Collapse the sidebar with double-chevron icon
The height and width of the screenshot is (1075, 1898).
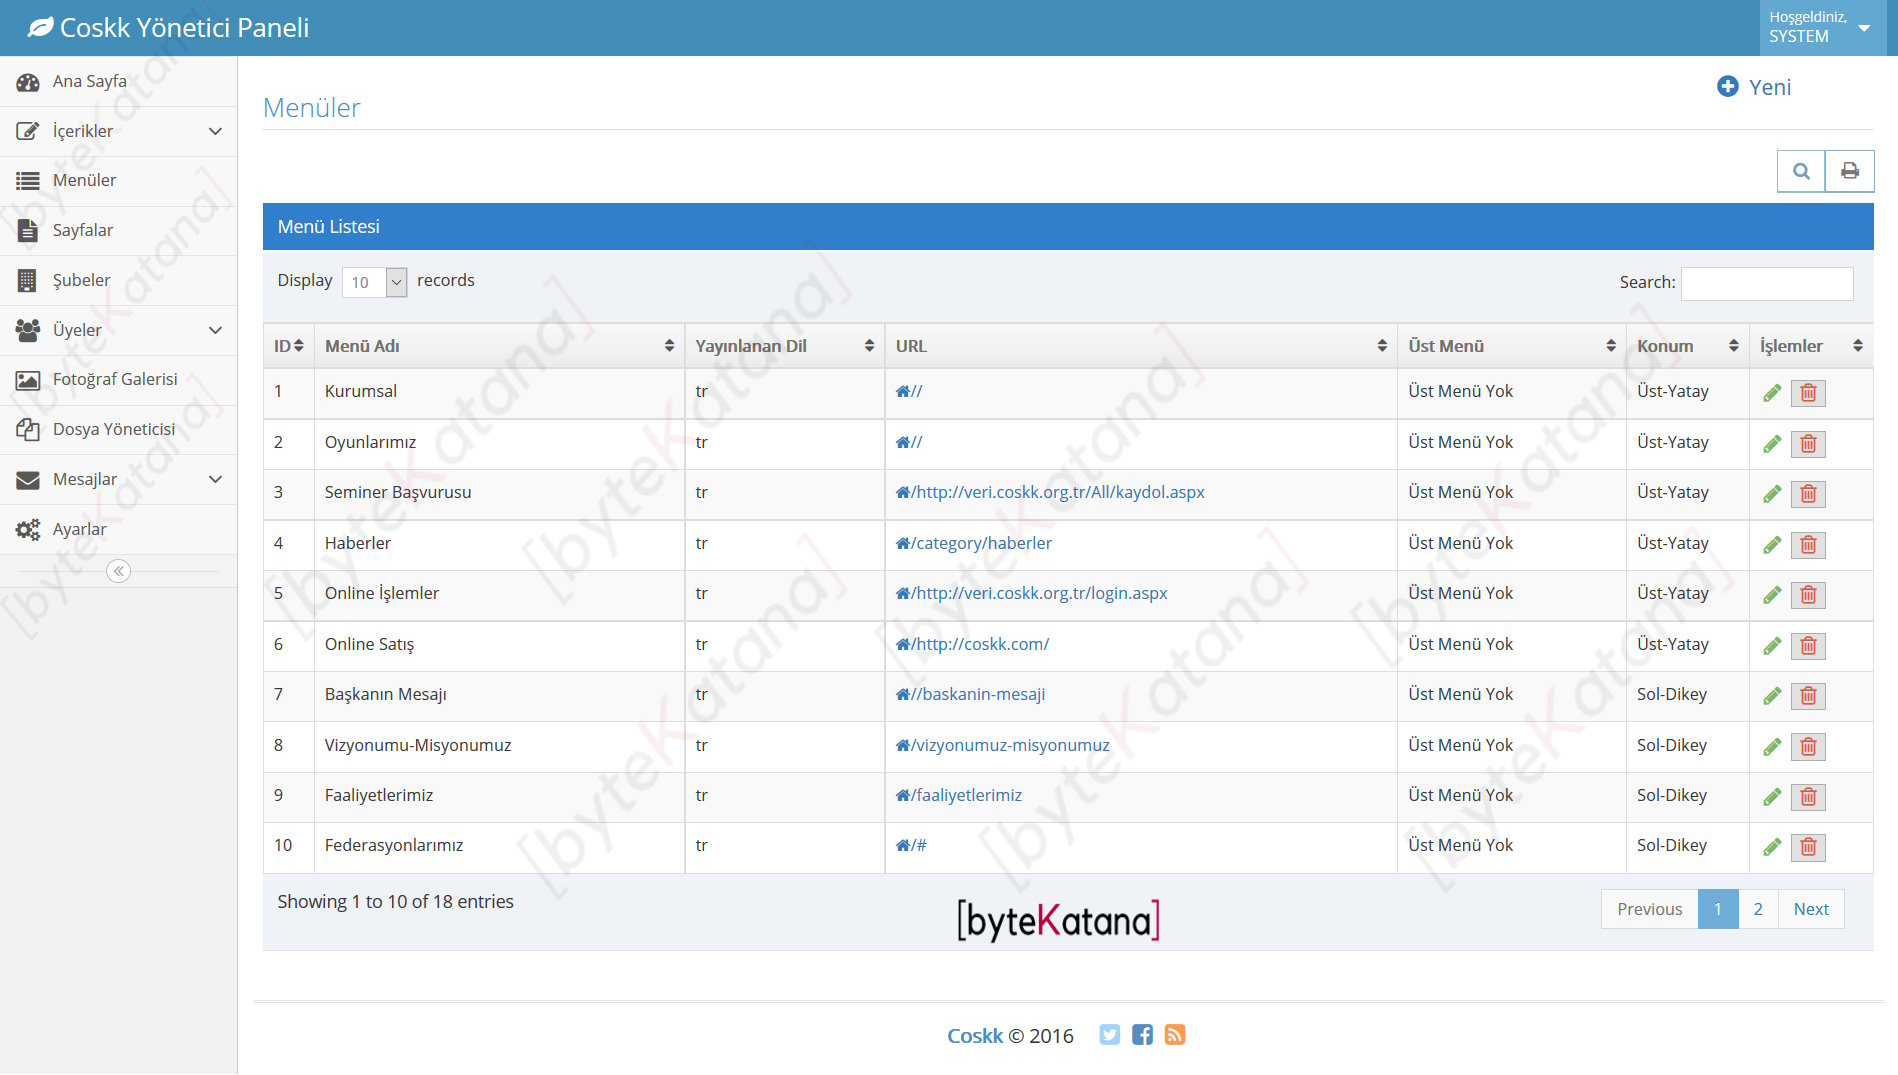click(x=118, y=571)
